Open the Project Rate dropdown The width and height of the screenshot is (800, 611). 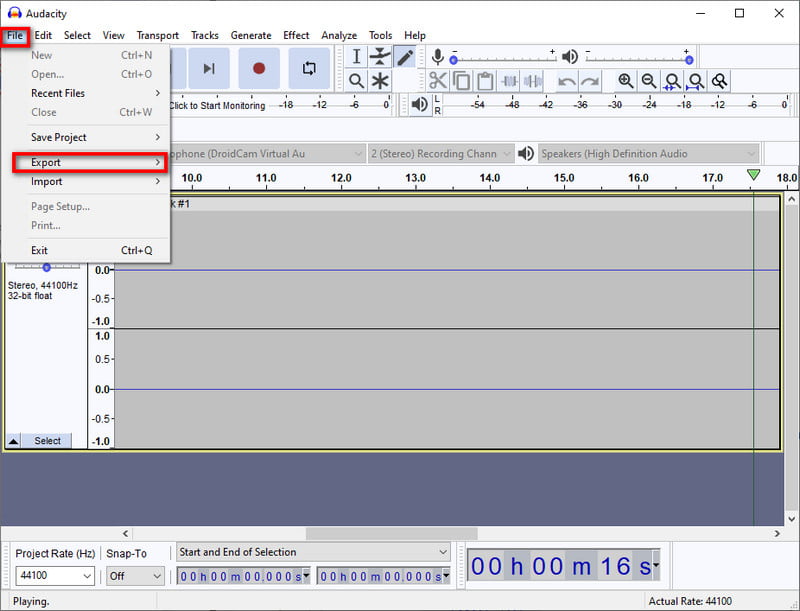point(55,576)
